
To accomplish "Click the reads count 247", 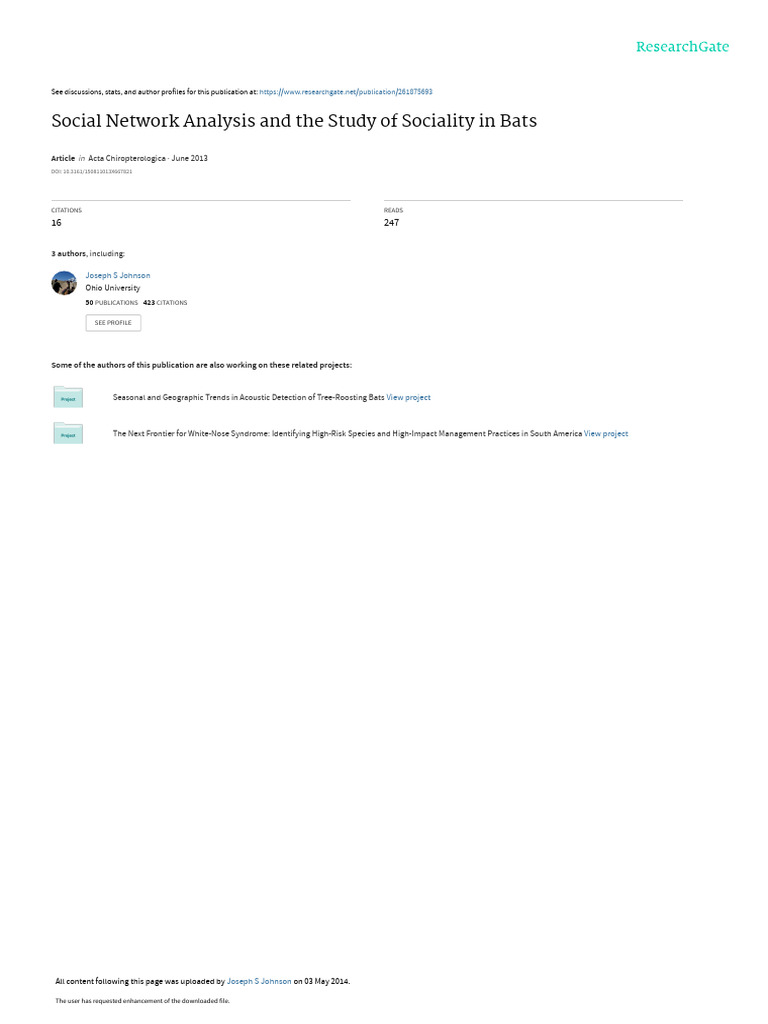I will pyautogui.click(x=391, y=223).
